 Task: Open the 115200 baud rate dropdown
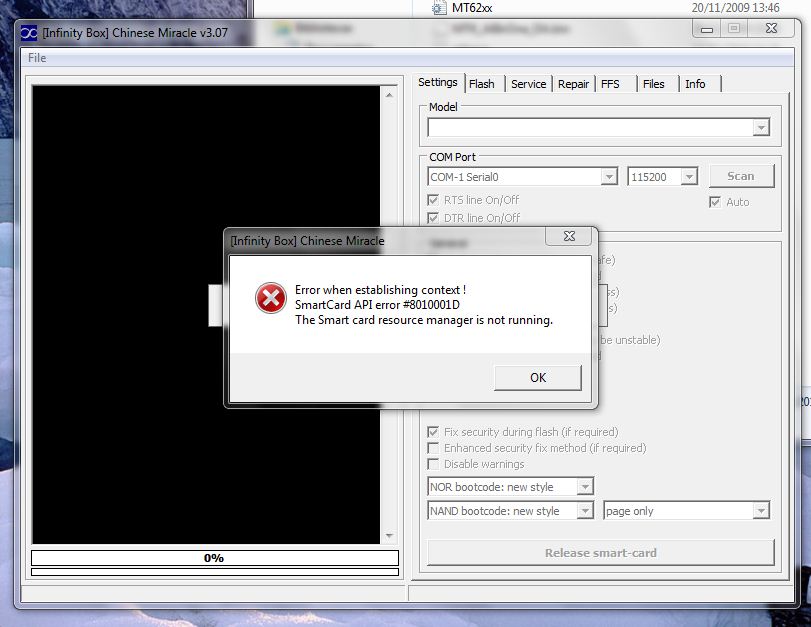coord(689,177)
